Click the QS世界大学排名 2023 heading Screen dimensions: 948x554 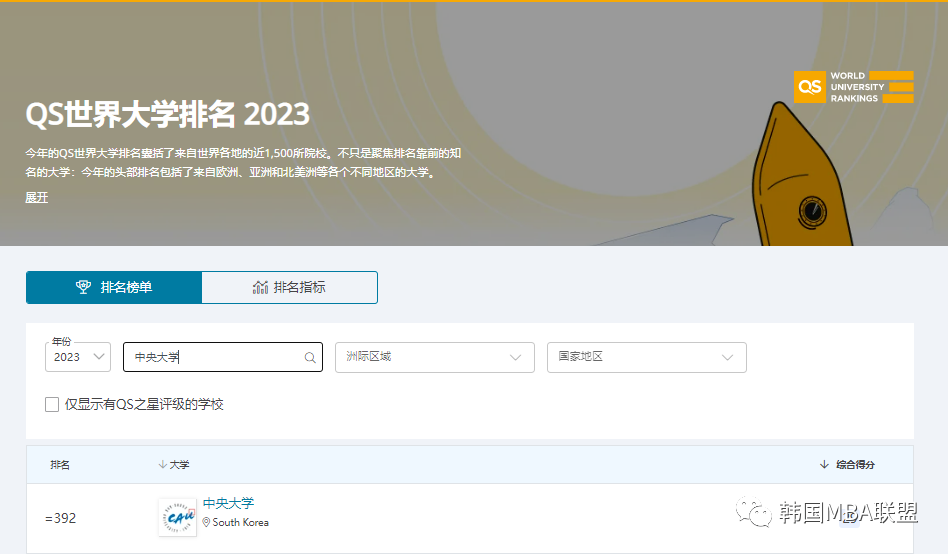167,114
